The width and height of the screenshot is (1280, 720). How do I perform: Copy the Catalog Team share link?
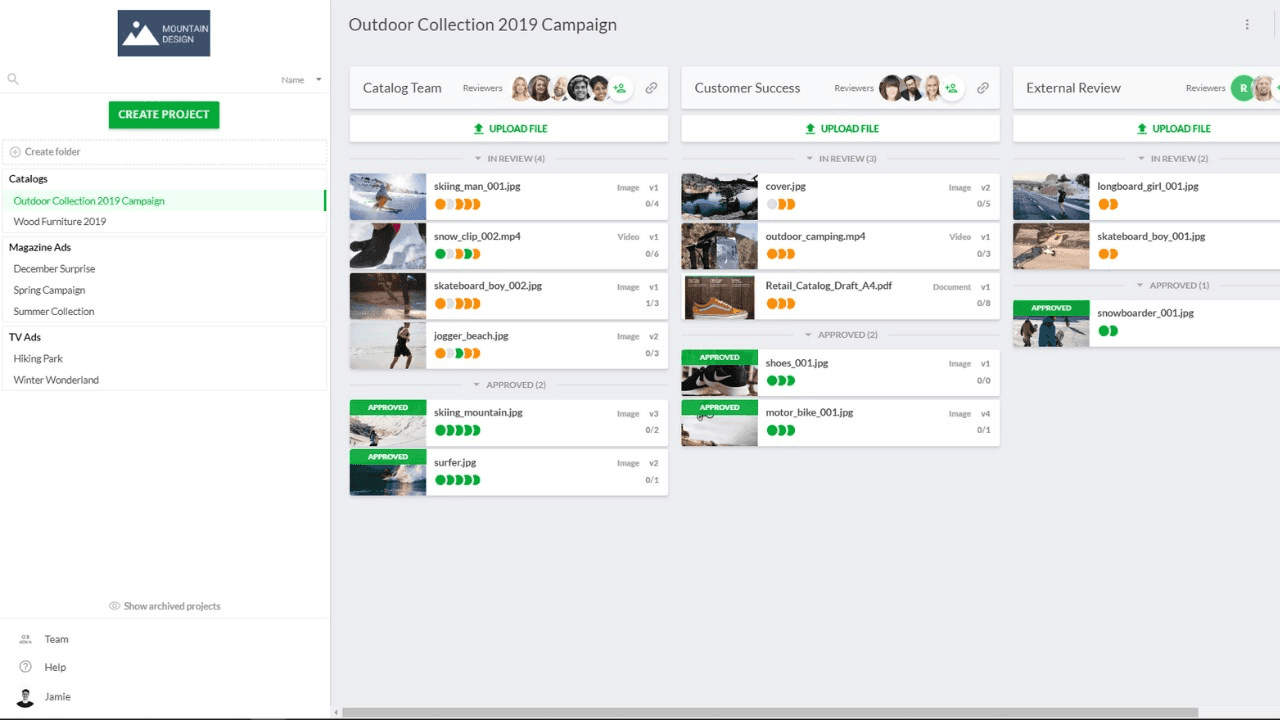(651, 88)
